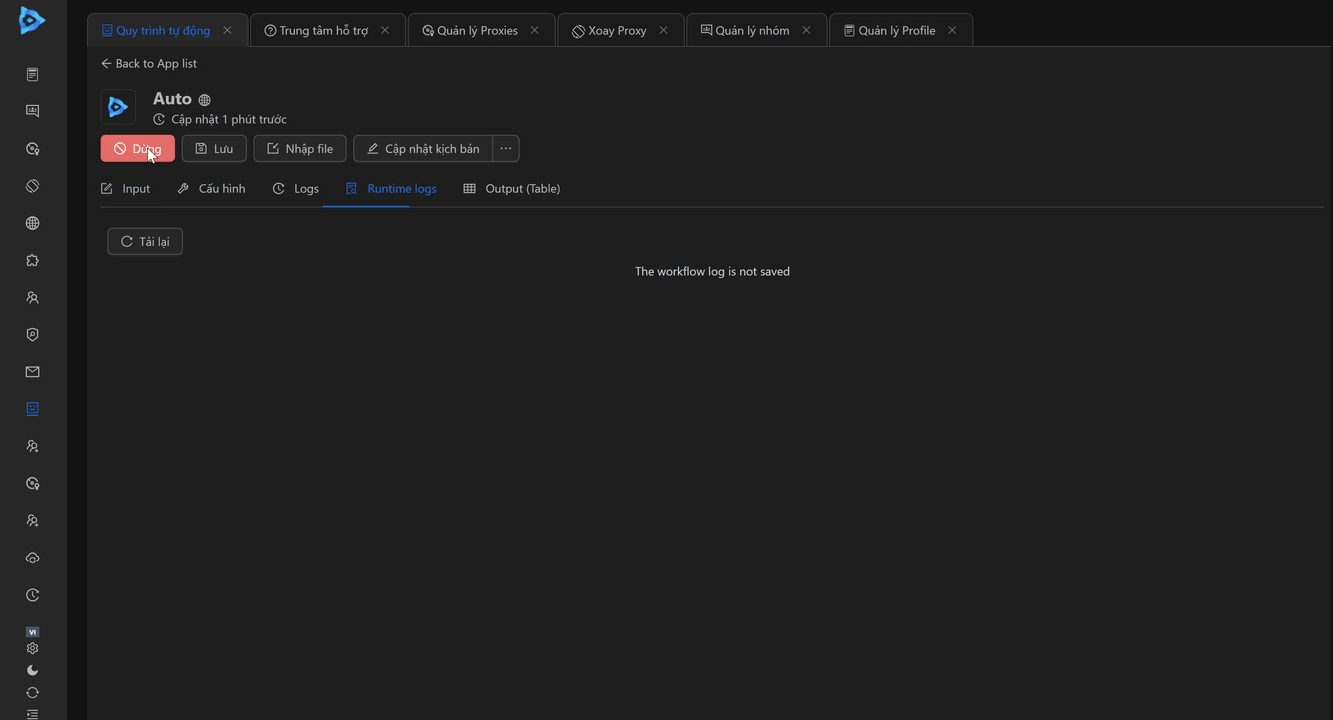Open the three-dots more options dropdown
1333x720 pixels.
(506, 149)
